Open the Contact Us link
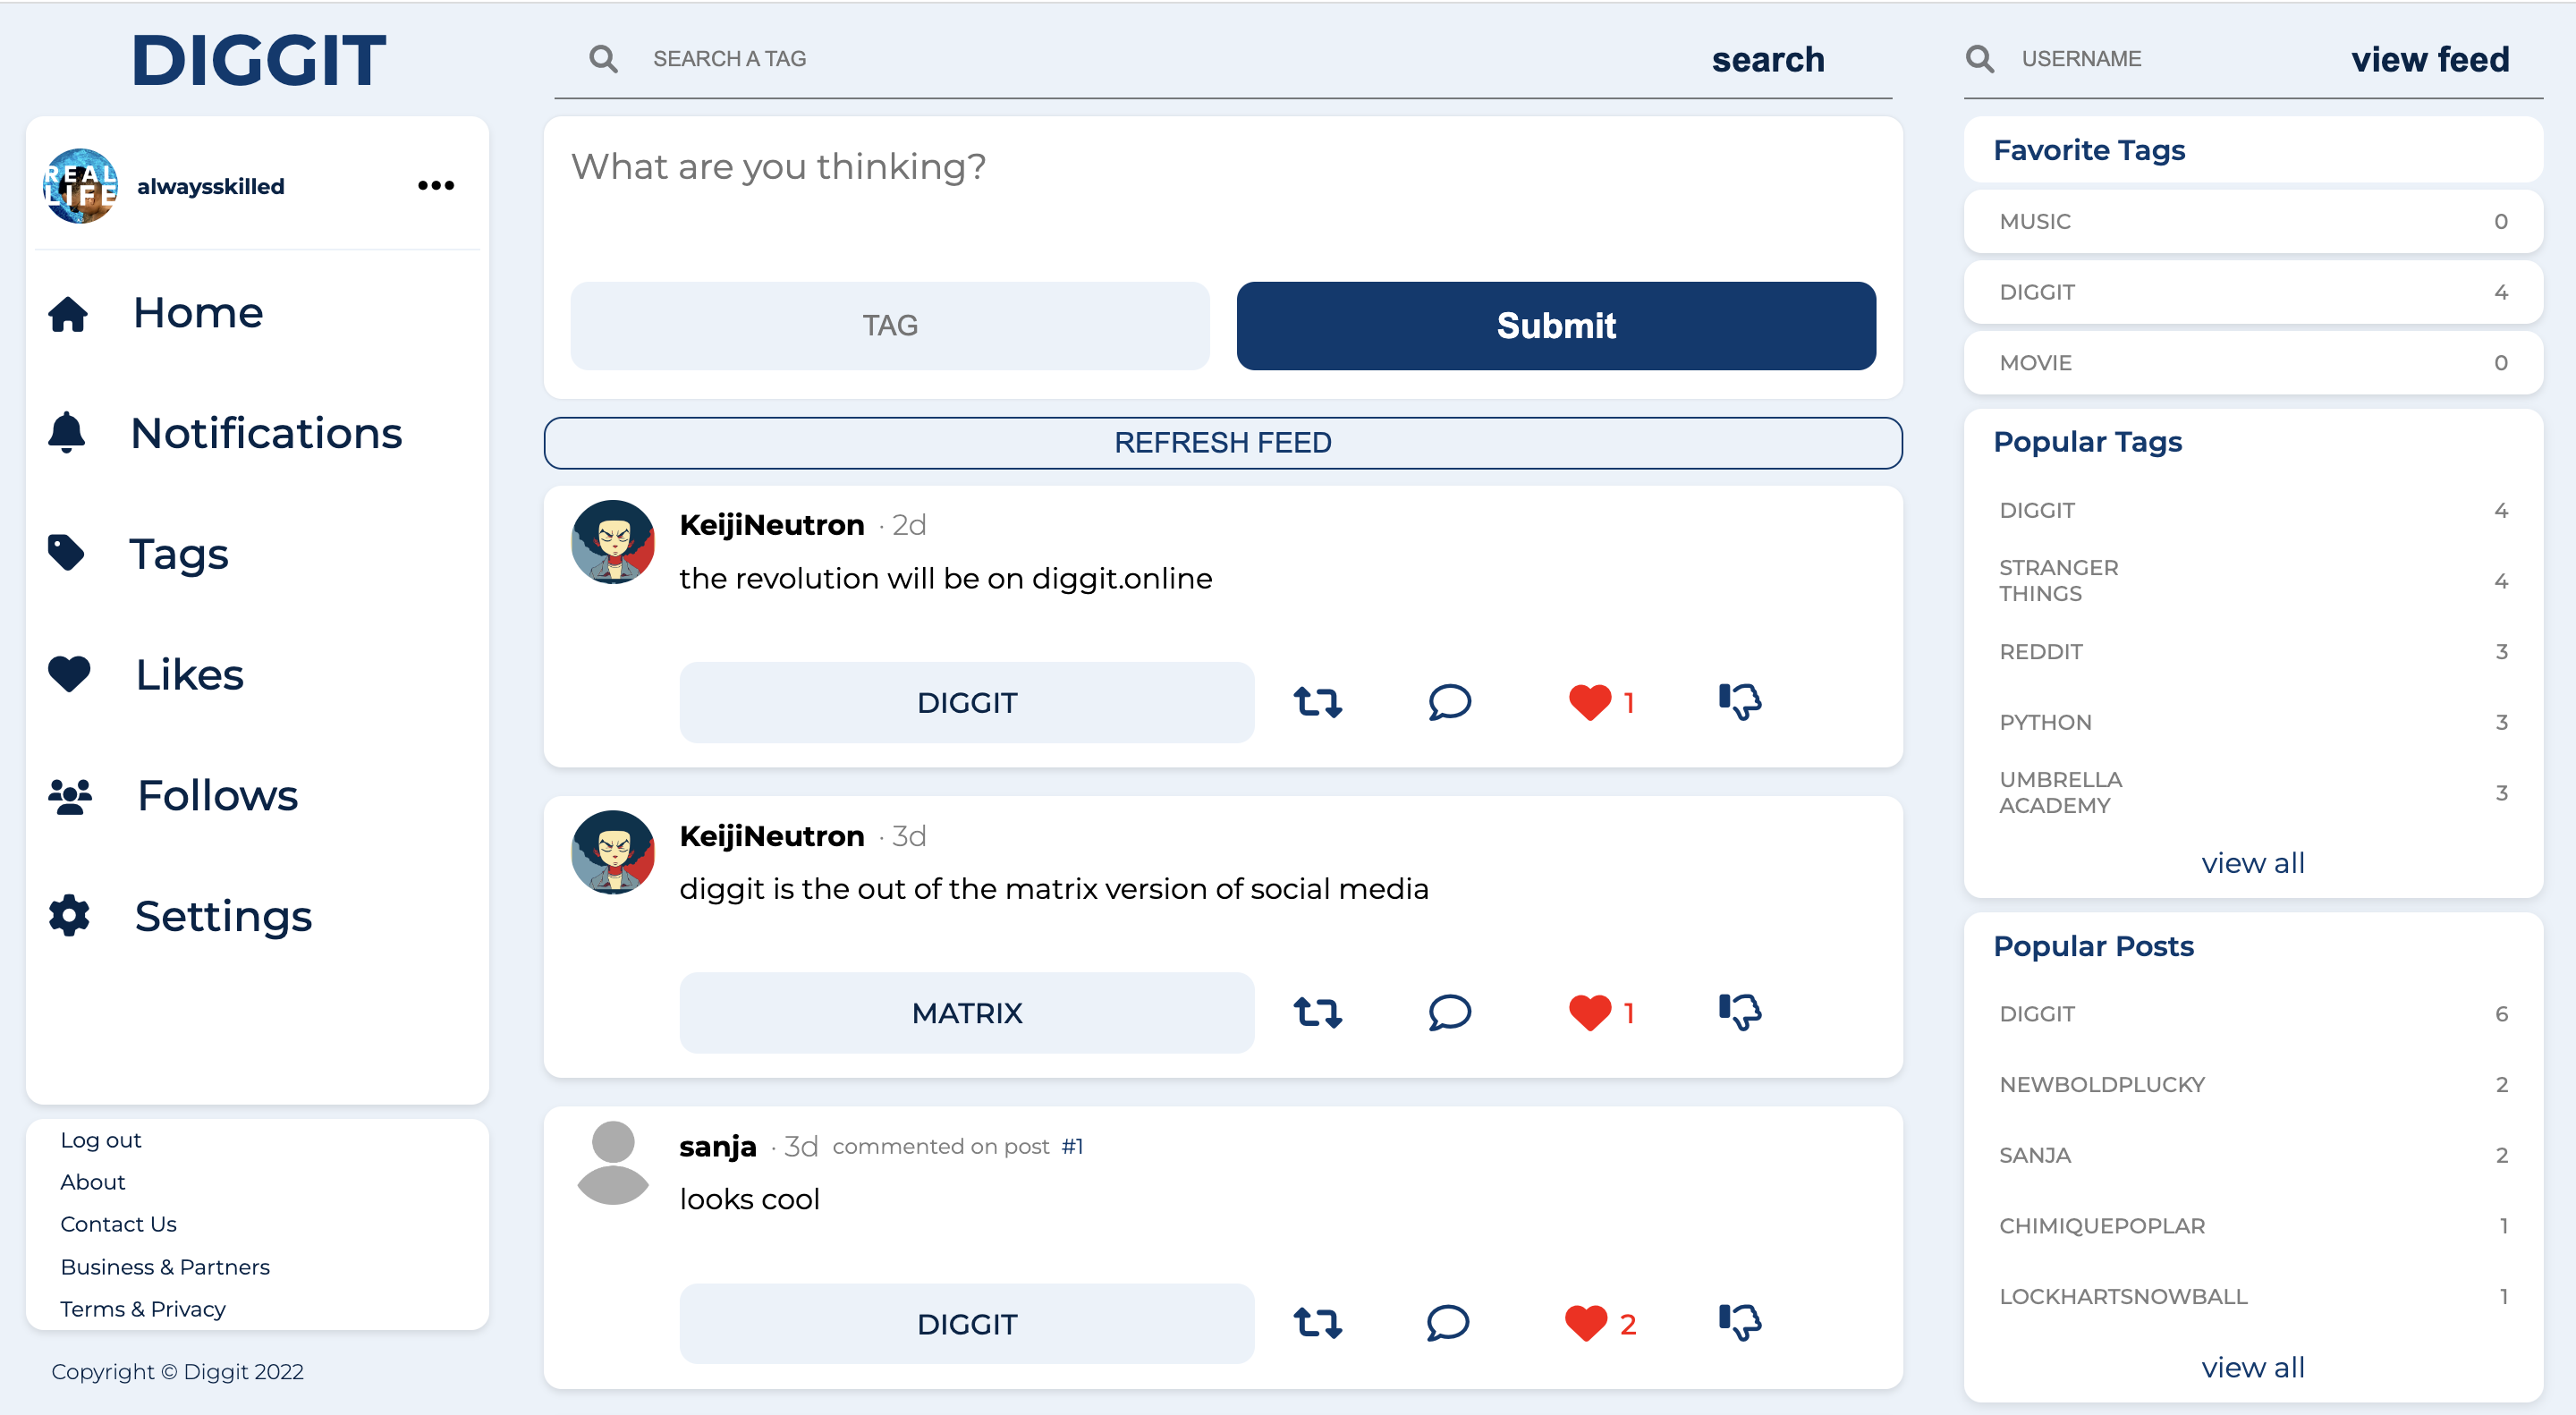This screenshot has width=2576, height=1415. coord(118,1224)
